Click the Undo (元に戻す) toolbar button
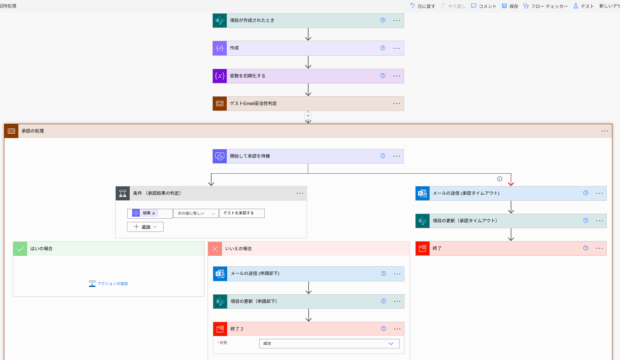 point(422,6)
